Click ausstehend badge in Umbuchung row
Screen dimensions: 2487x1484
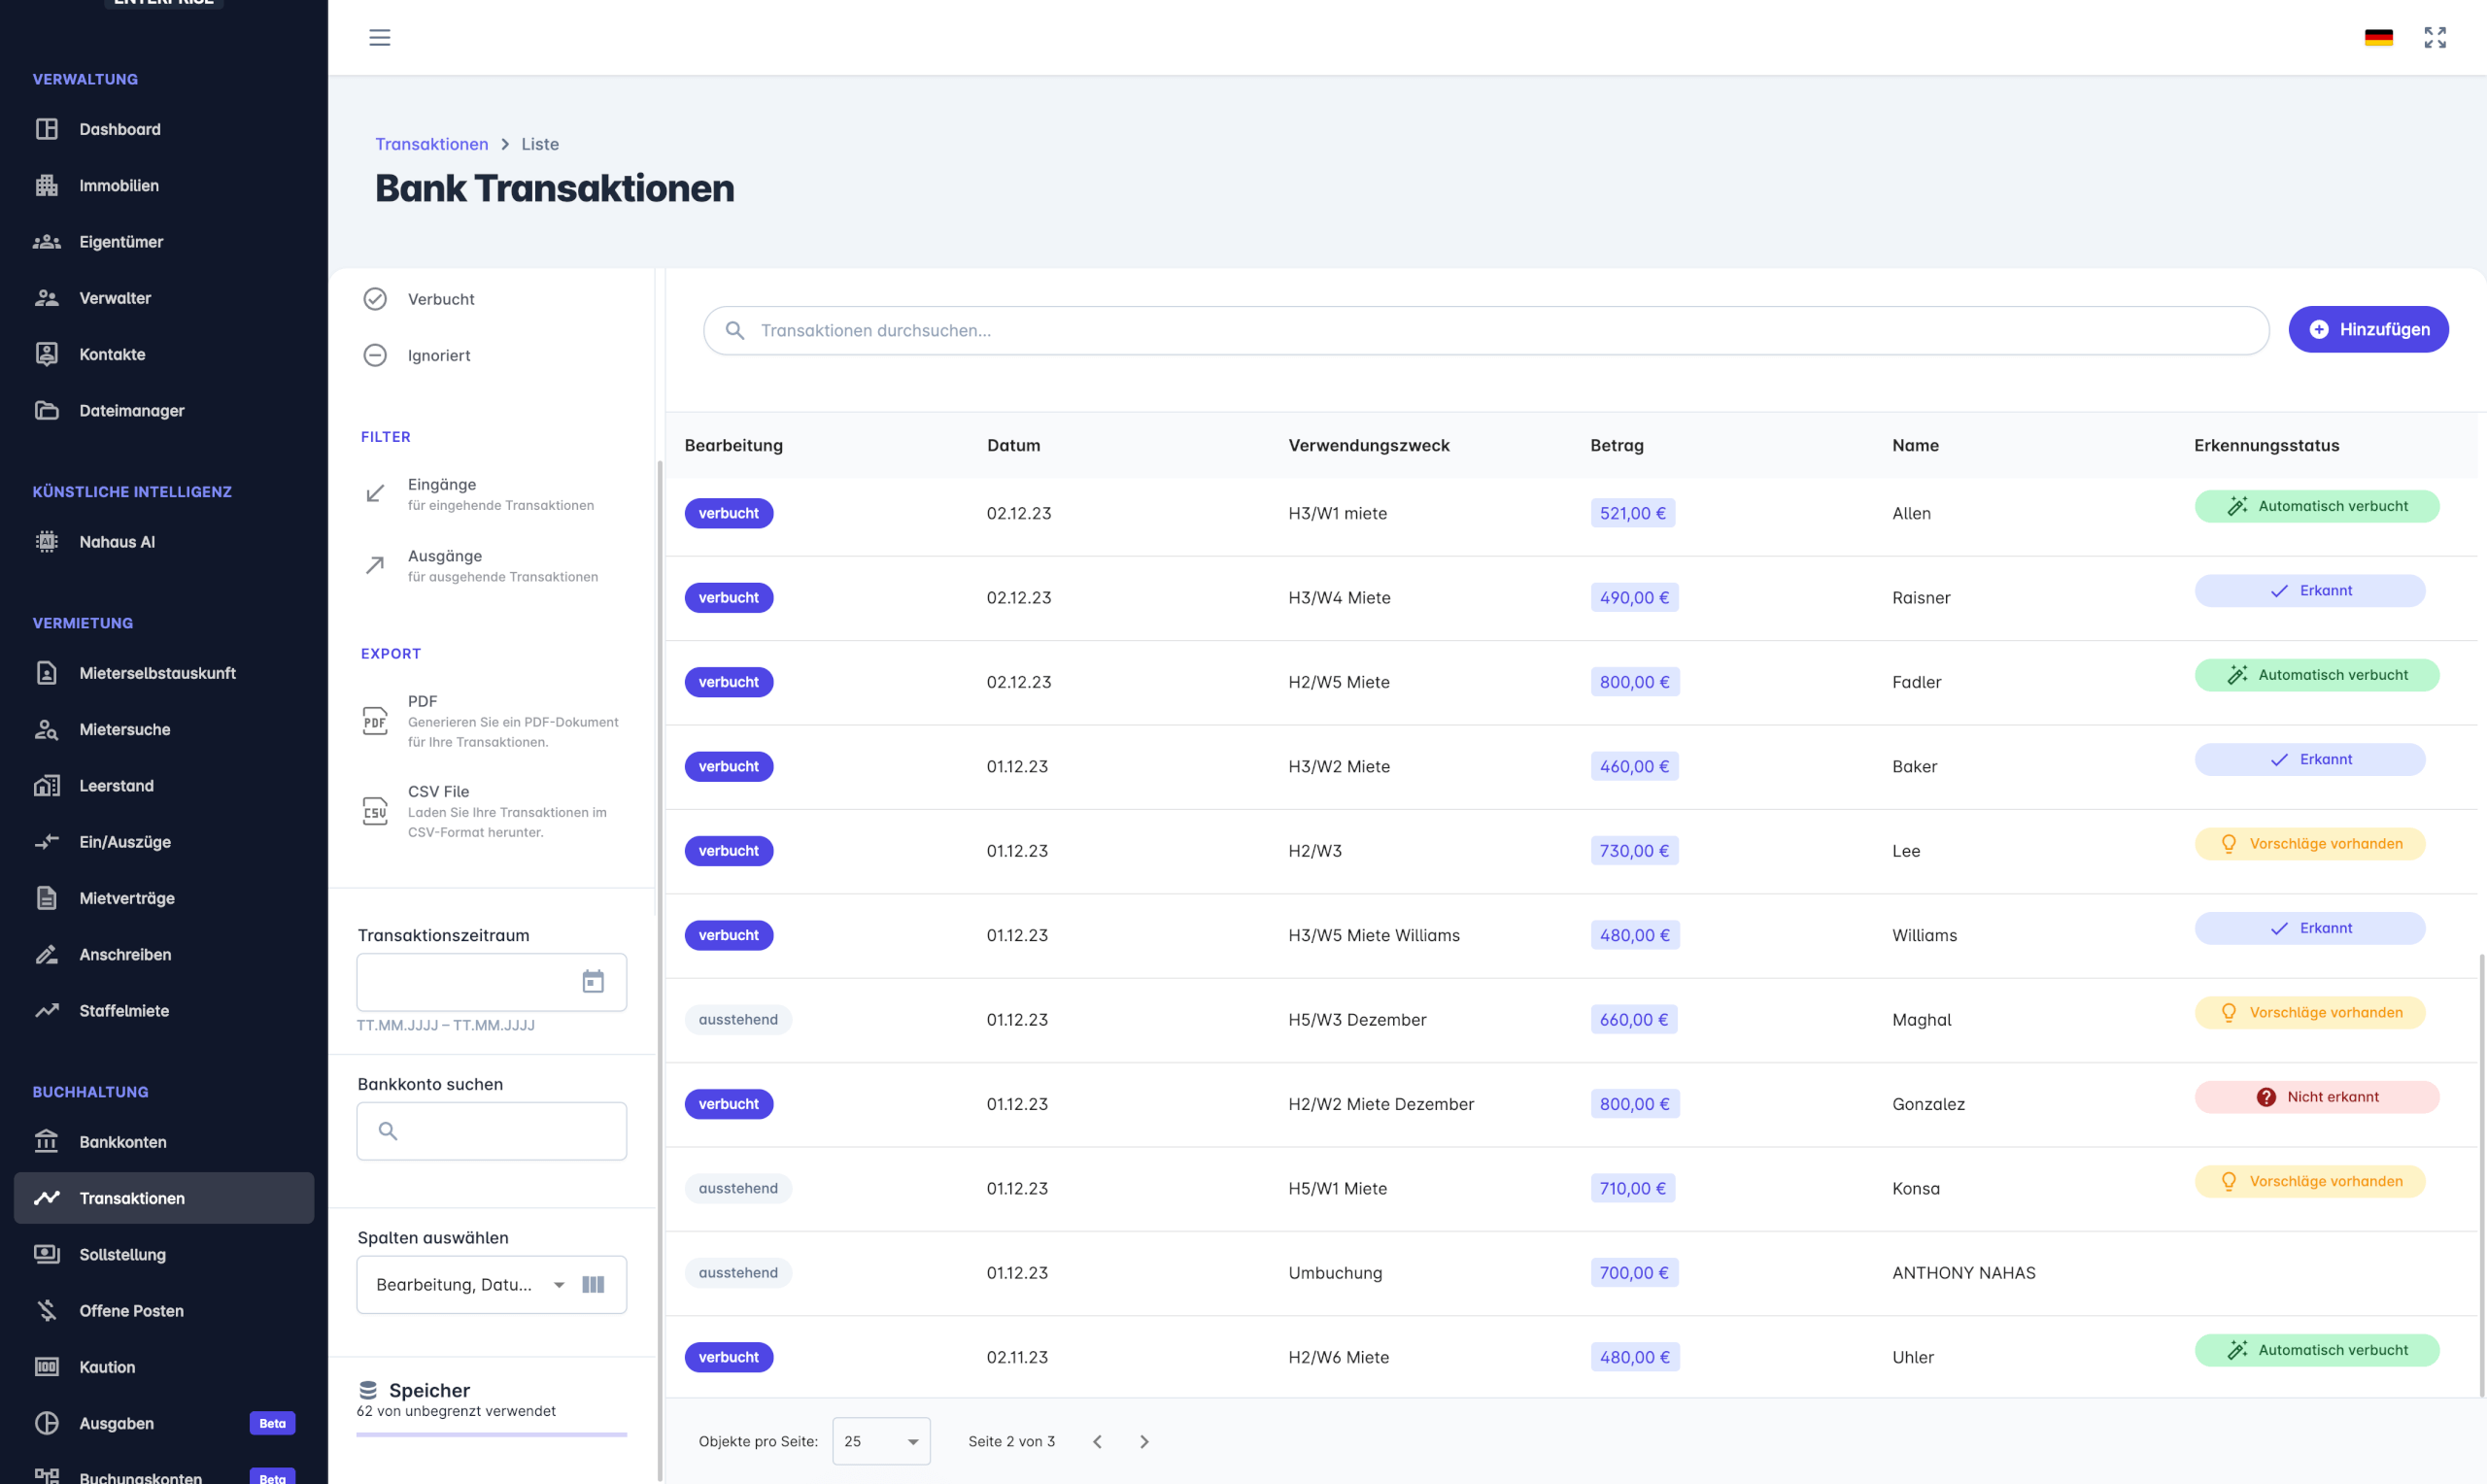click(738, 1273)
